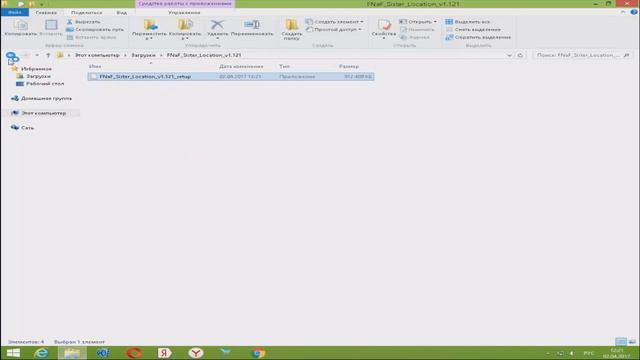This screenshot has height=360, width=640.
Task: Open the Windows Start button
Action: coord(13,353)
